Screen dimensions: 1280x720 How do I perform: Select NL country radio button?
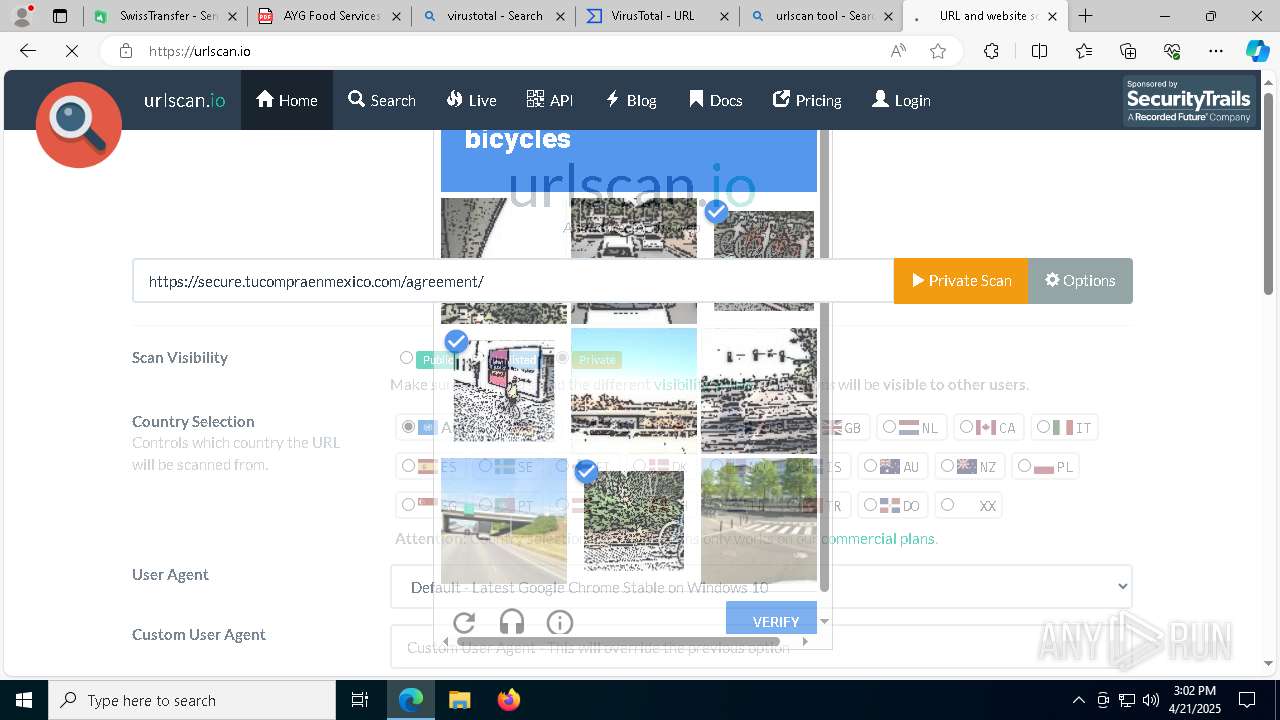point(889,427)
